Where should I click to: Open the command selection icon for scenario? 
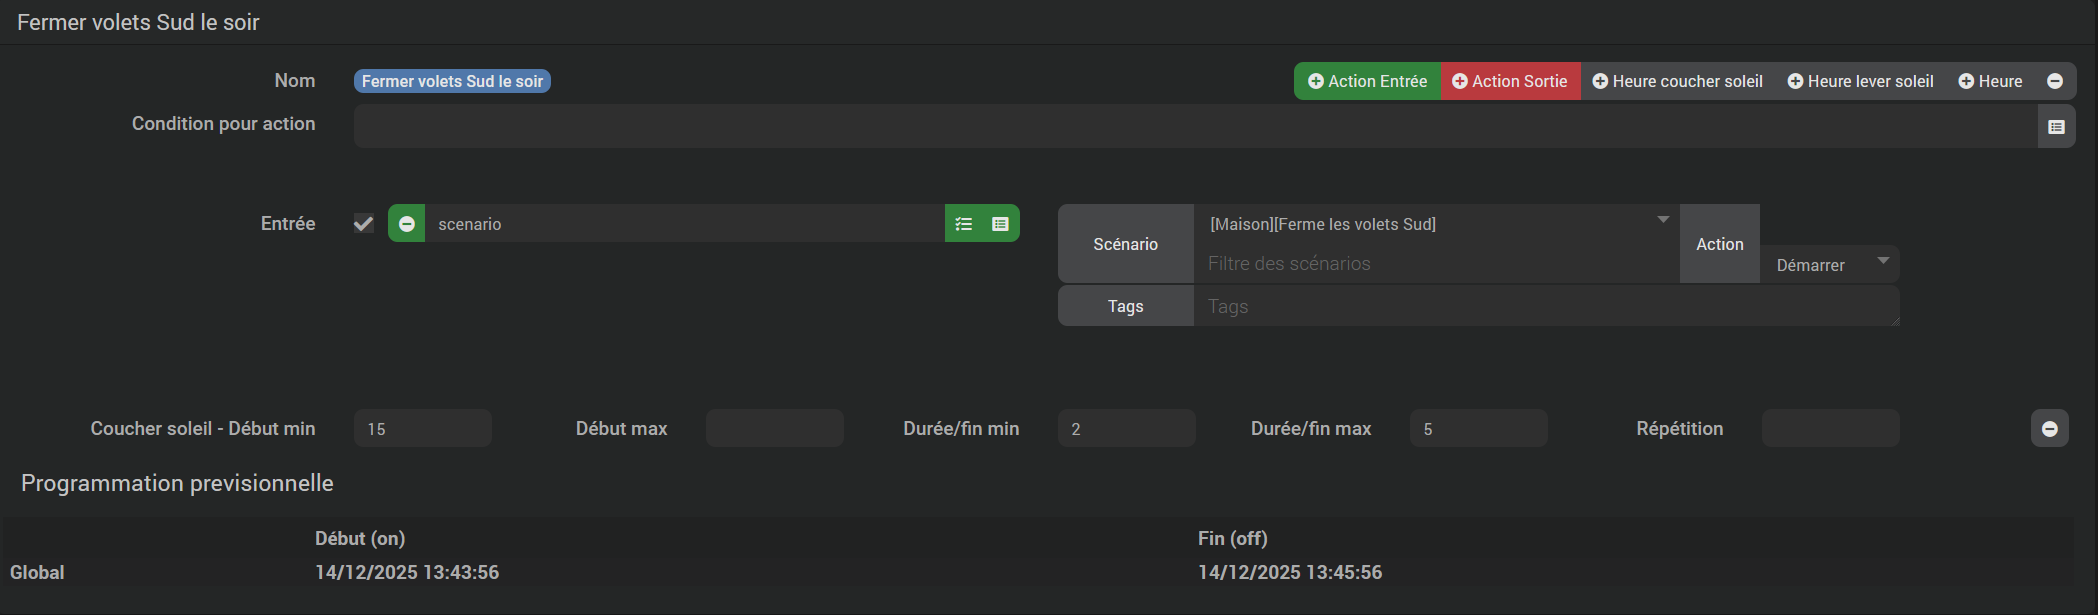(x=1000, y=223)
